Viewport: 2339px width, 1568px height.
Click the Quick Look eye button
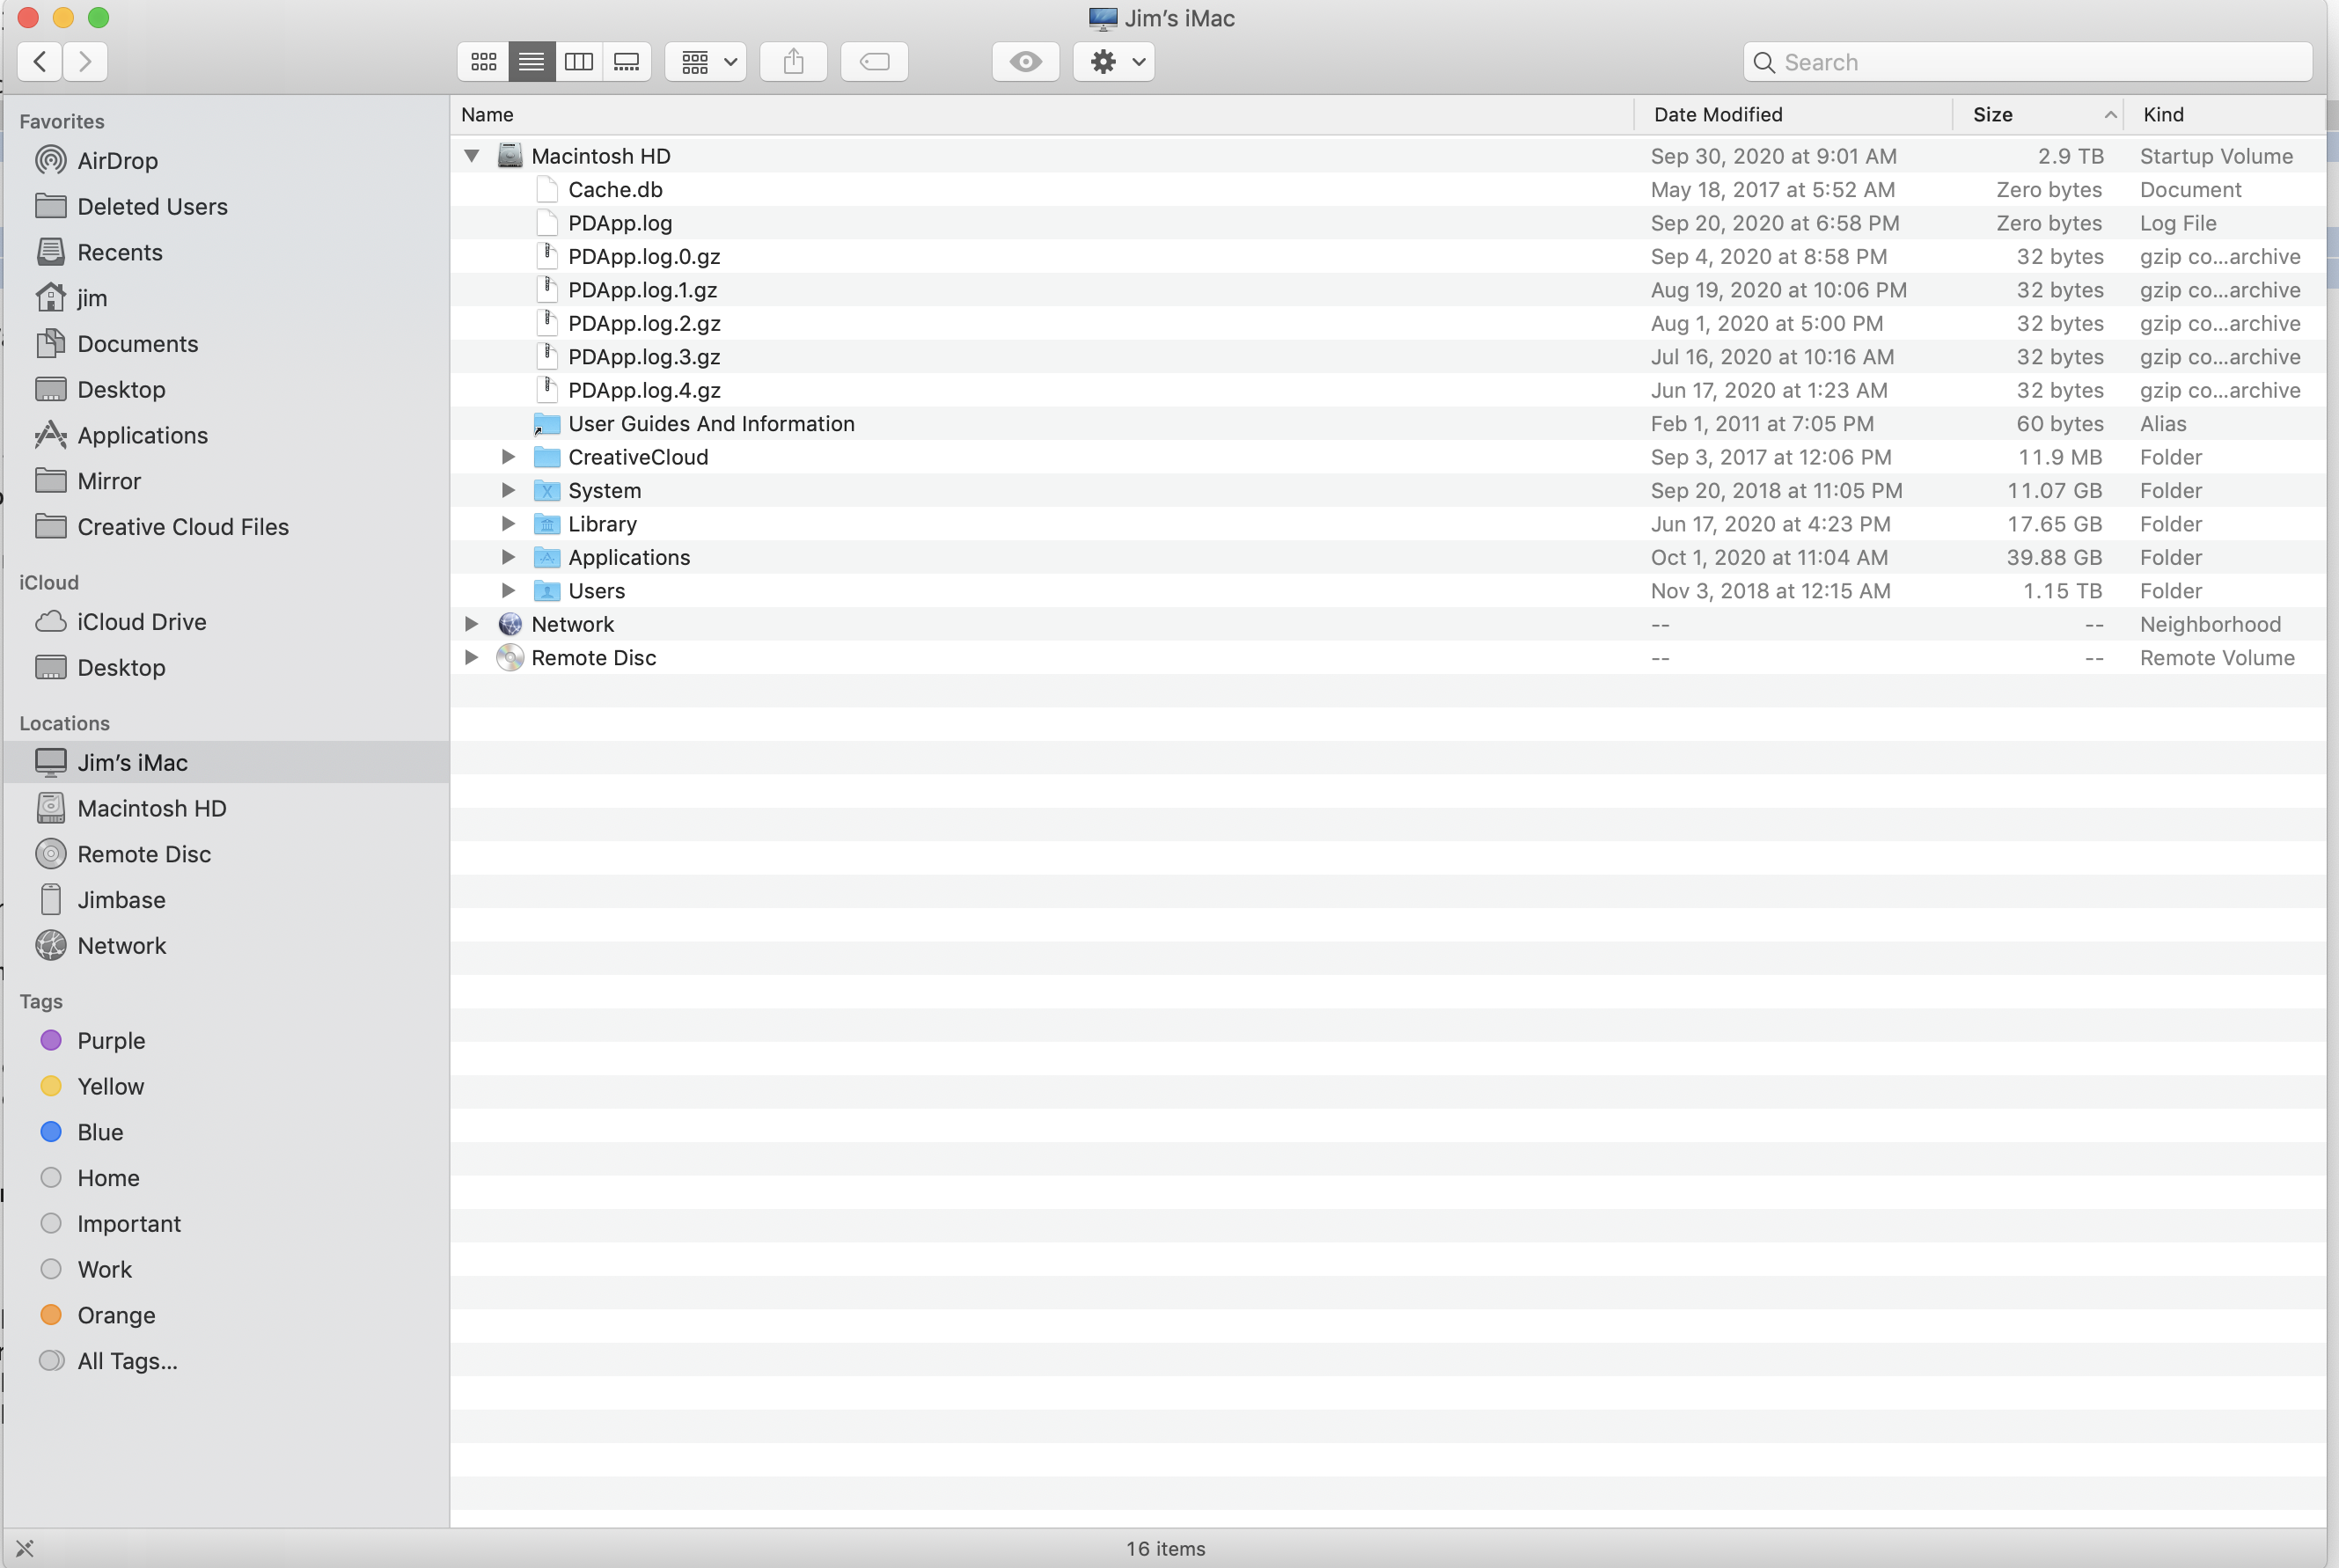tap(1025, 62)
